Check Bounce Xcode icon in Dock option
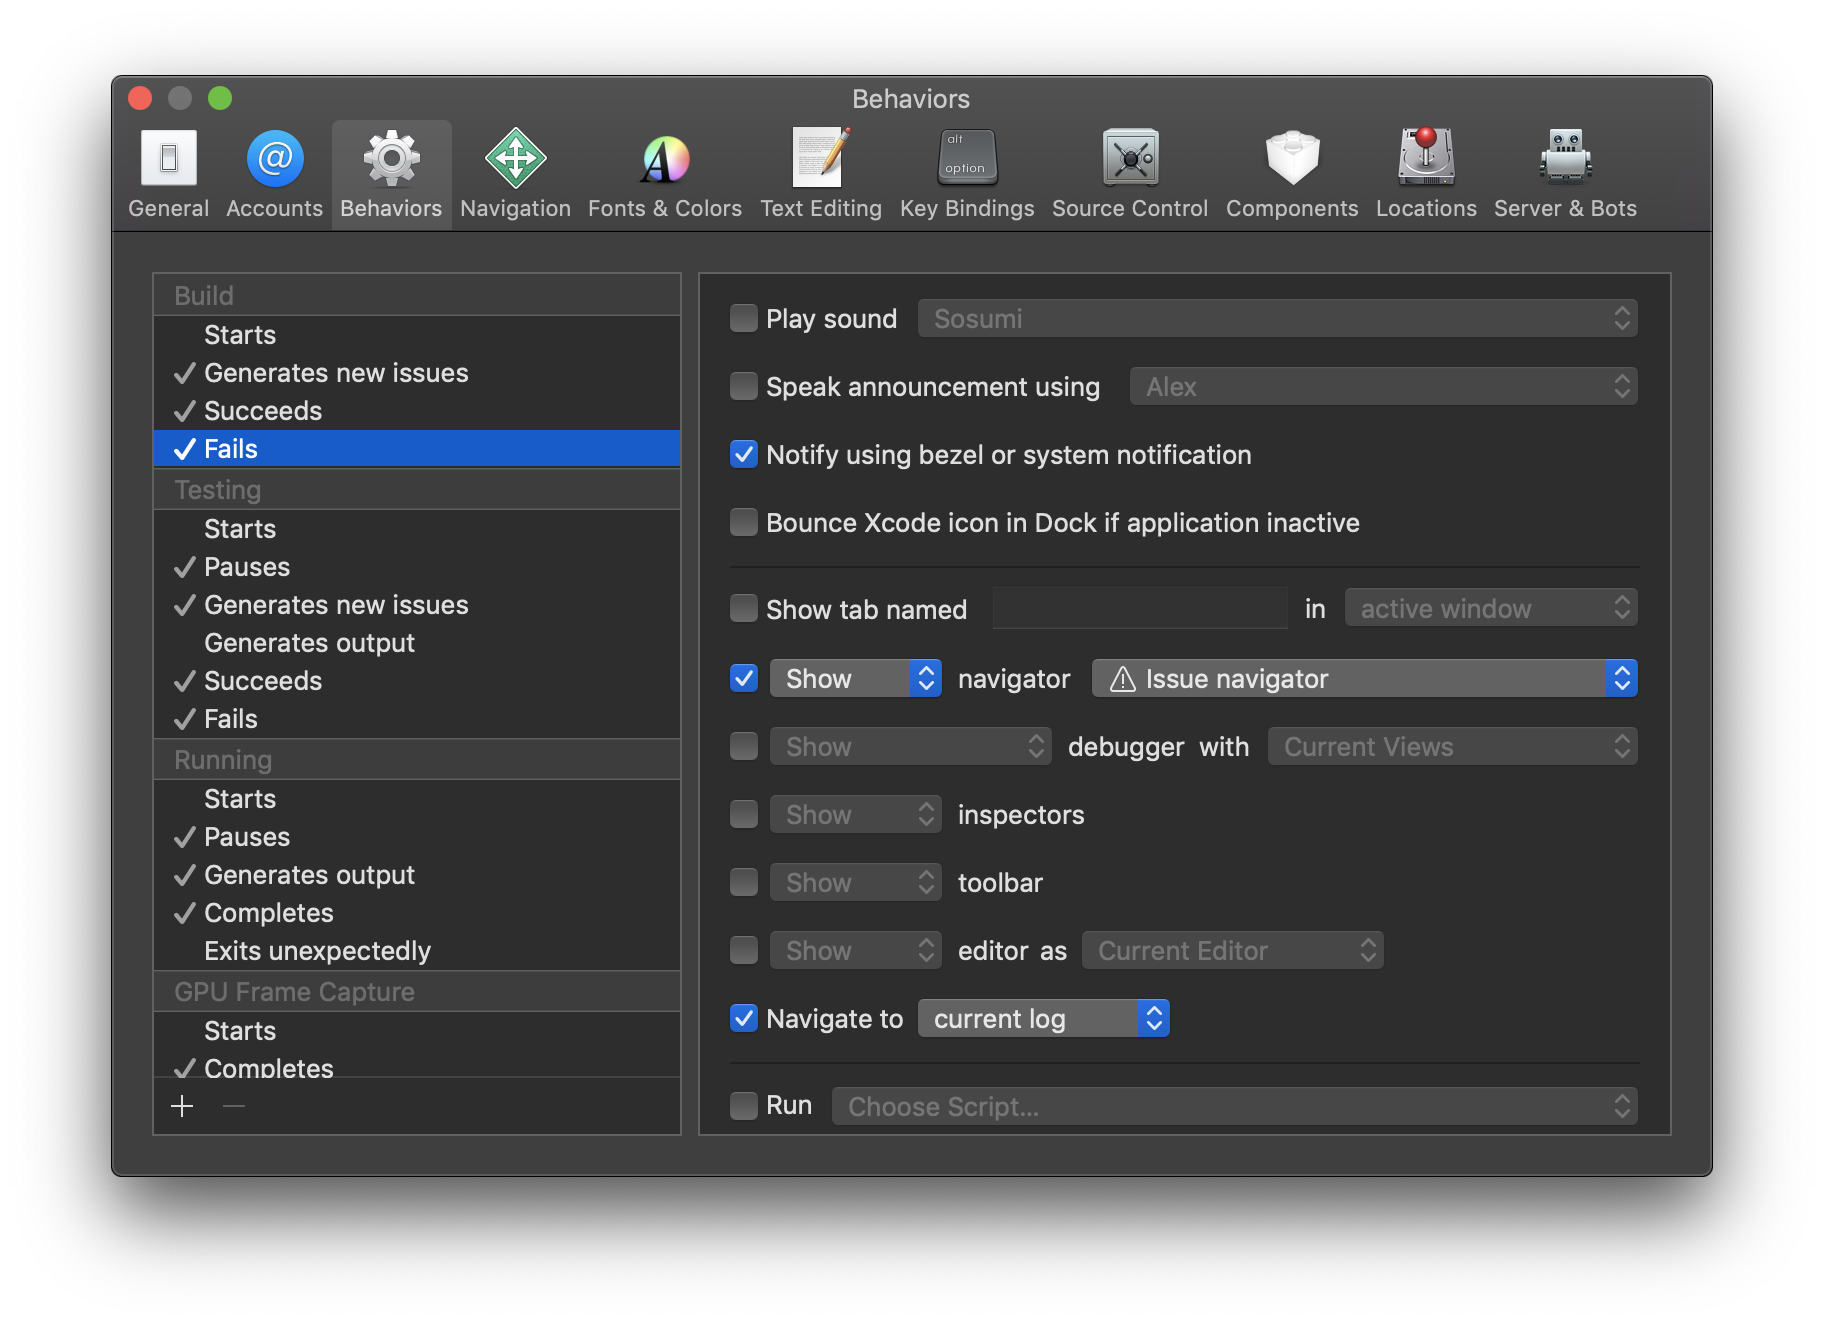This screenshot has width=1824, height=1324. pyautogui.click(x=743, y=522)
